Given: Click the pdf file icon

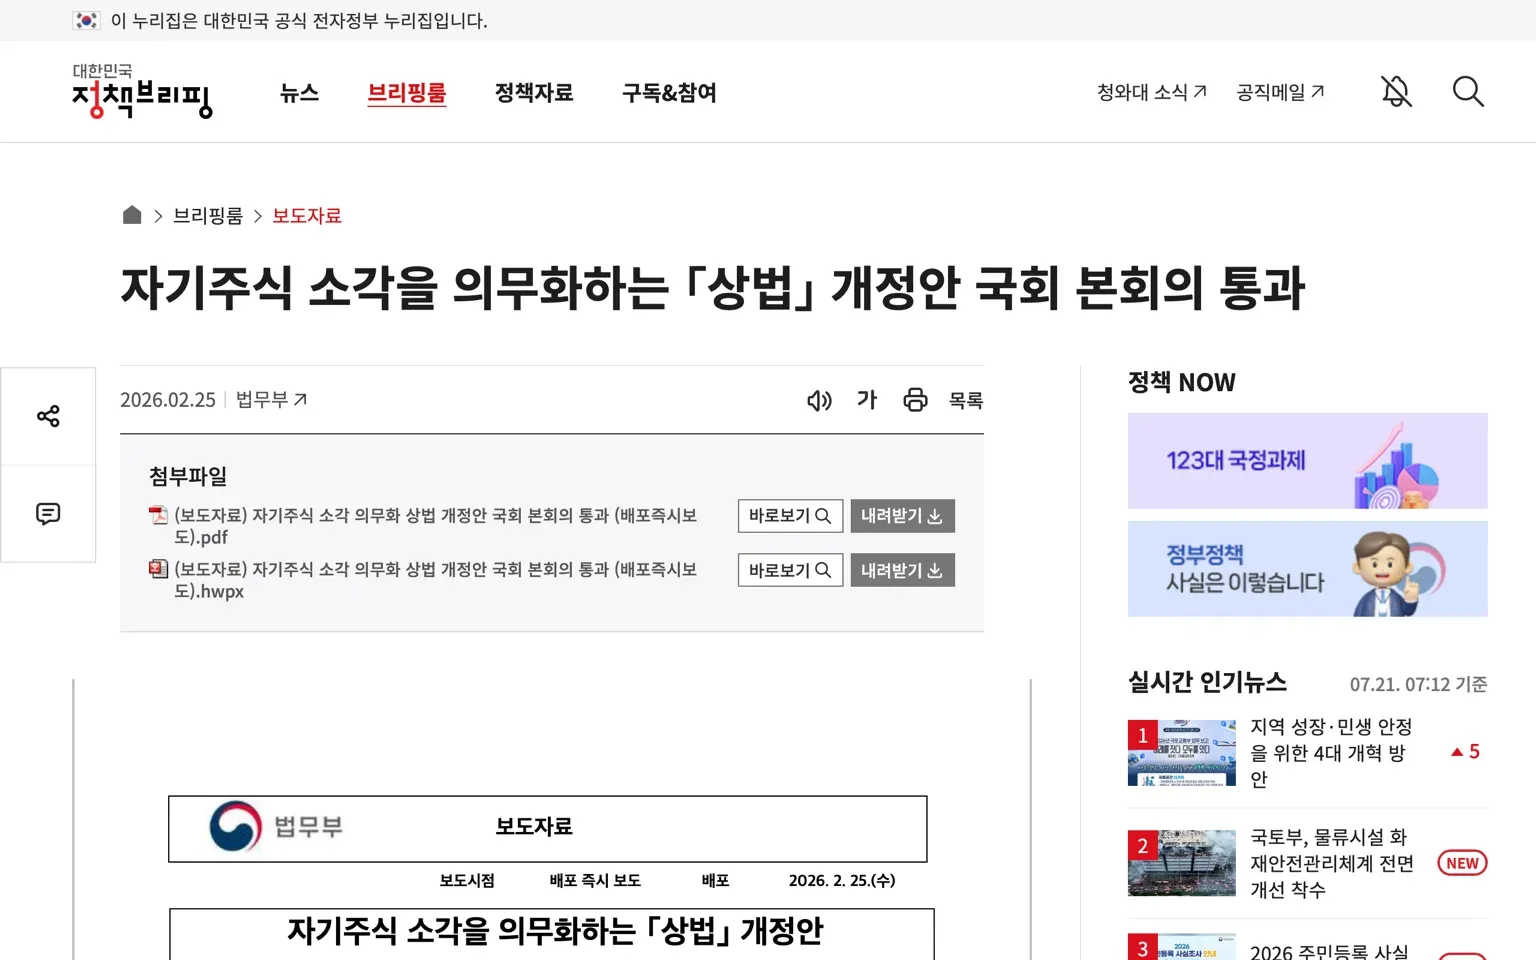Looking at the screenshot, I should tap(158, 515).
